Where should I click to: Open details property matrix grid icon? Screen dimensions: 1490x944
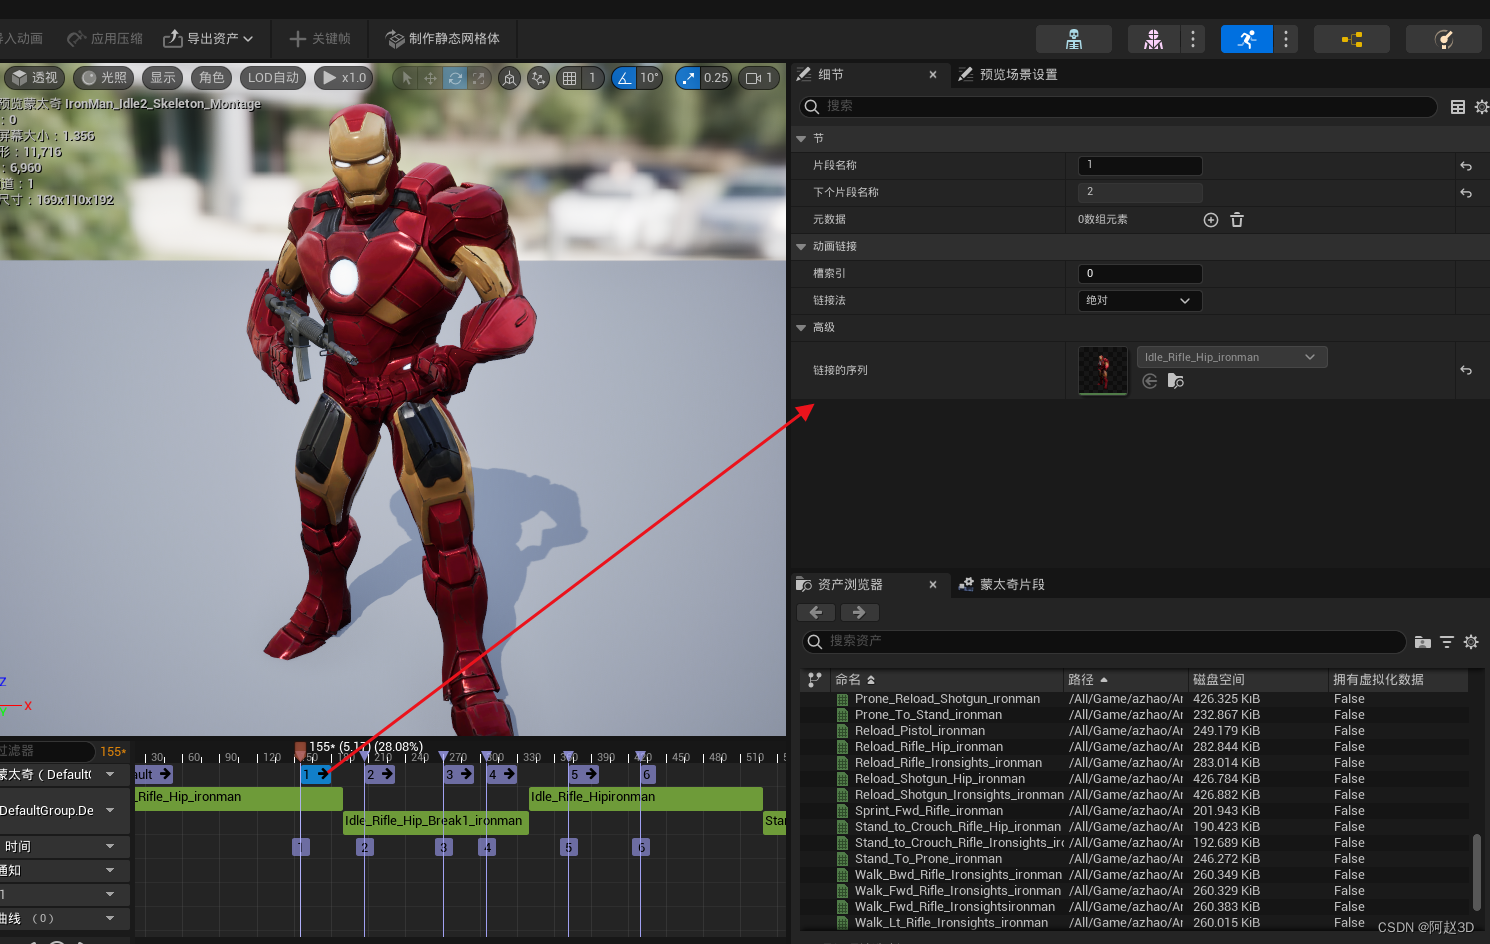tap(1458, 107)
